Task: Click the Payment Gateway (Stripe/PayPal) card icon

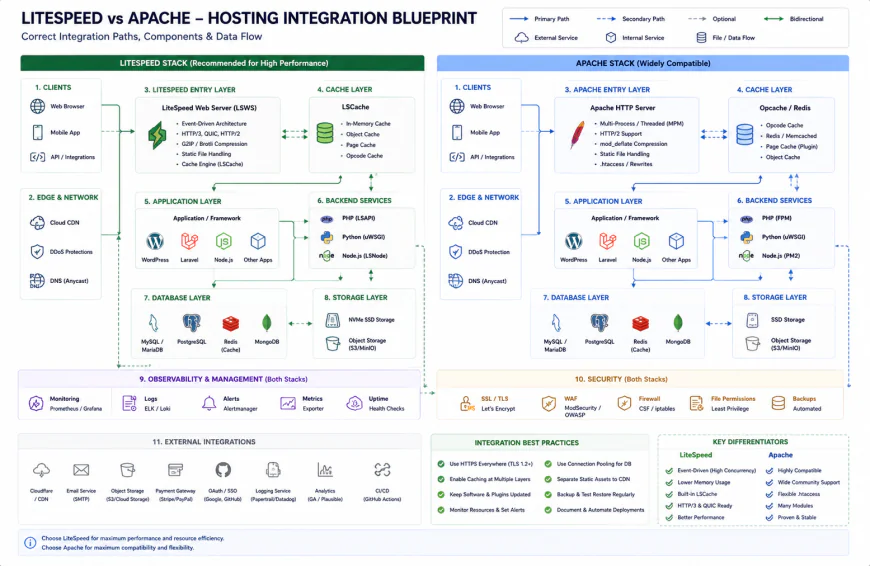Action: point(175,470)
